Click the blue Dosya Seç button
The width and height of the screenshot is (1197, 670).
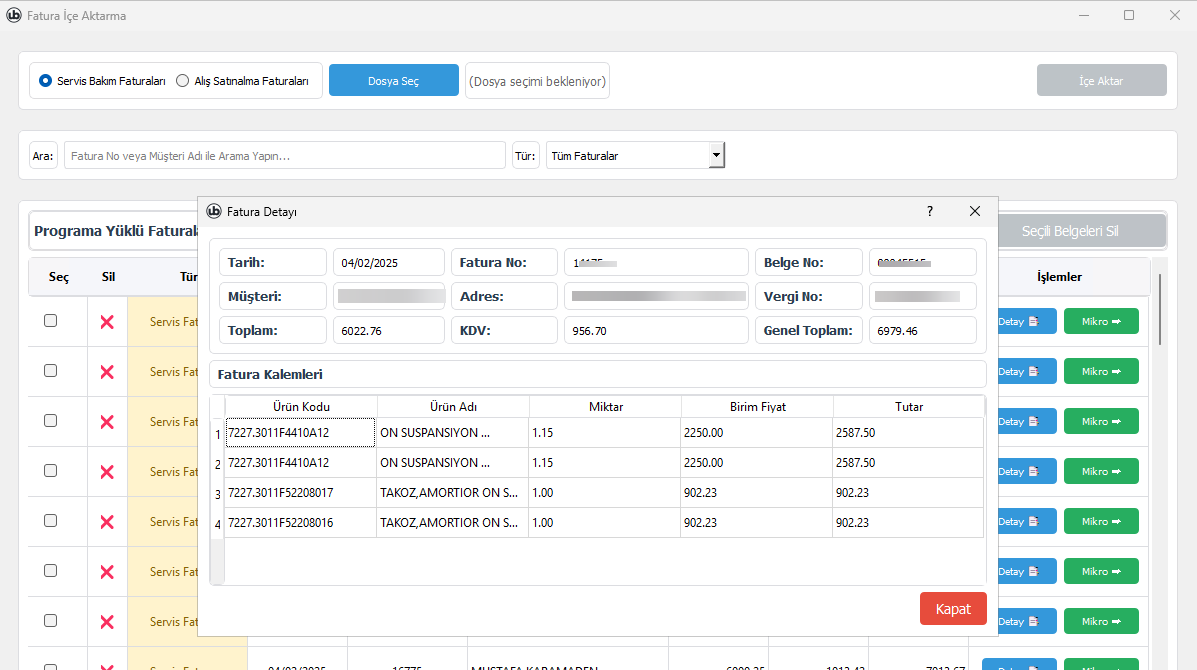[393, 80]
